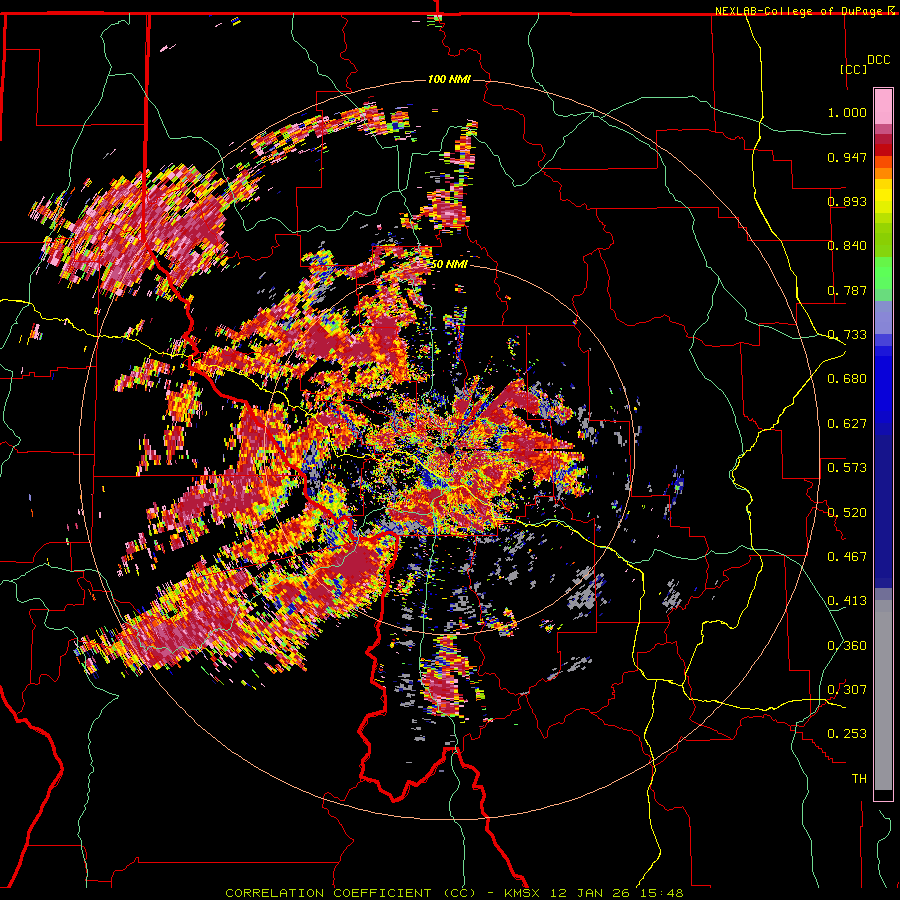Image resolution: width=900 pixels, height=900 pixels.
Task: Click the black radar site dot at map center
Action: [449, 449]
